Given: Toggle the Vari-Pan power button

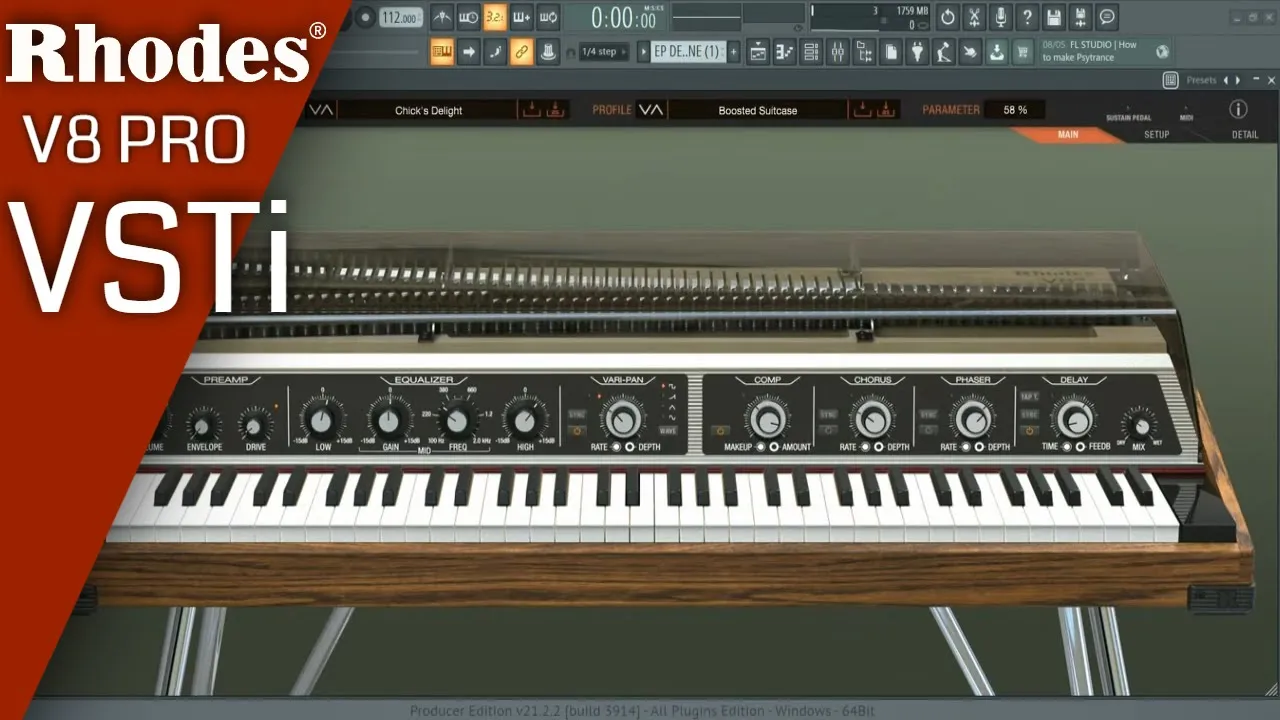Looking at the screenshot, I should [x=577, y=431].
